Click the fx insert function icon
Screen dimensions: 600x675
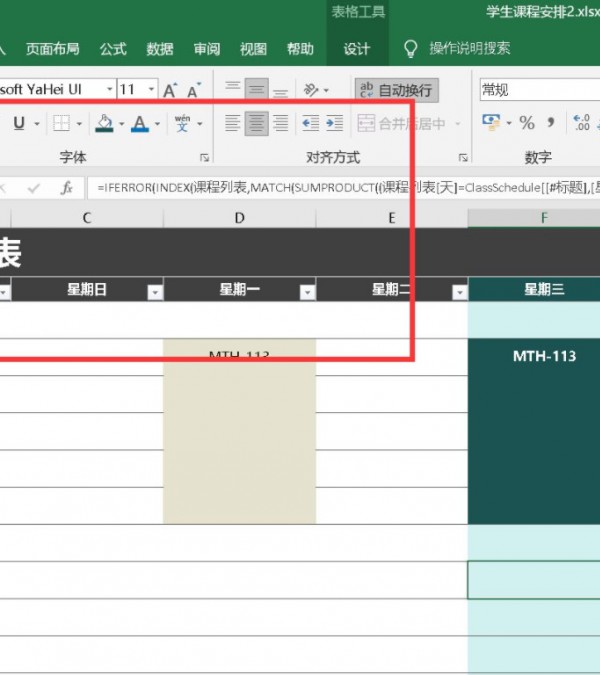pyautogui.click(x=67, y=188)
